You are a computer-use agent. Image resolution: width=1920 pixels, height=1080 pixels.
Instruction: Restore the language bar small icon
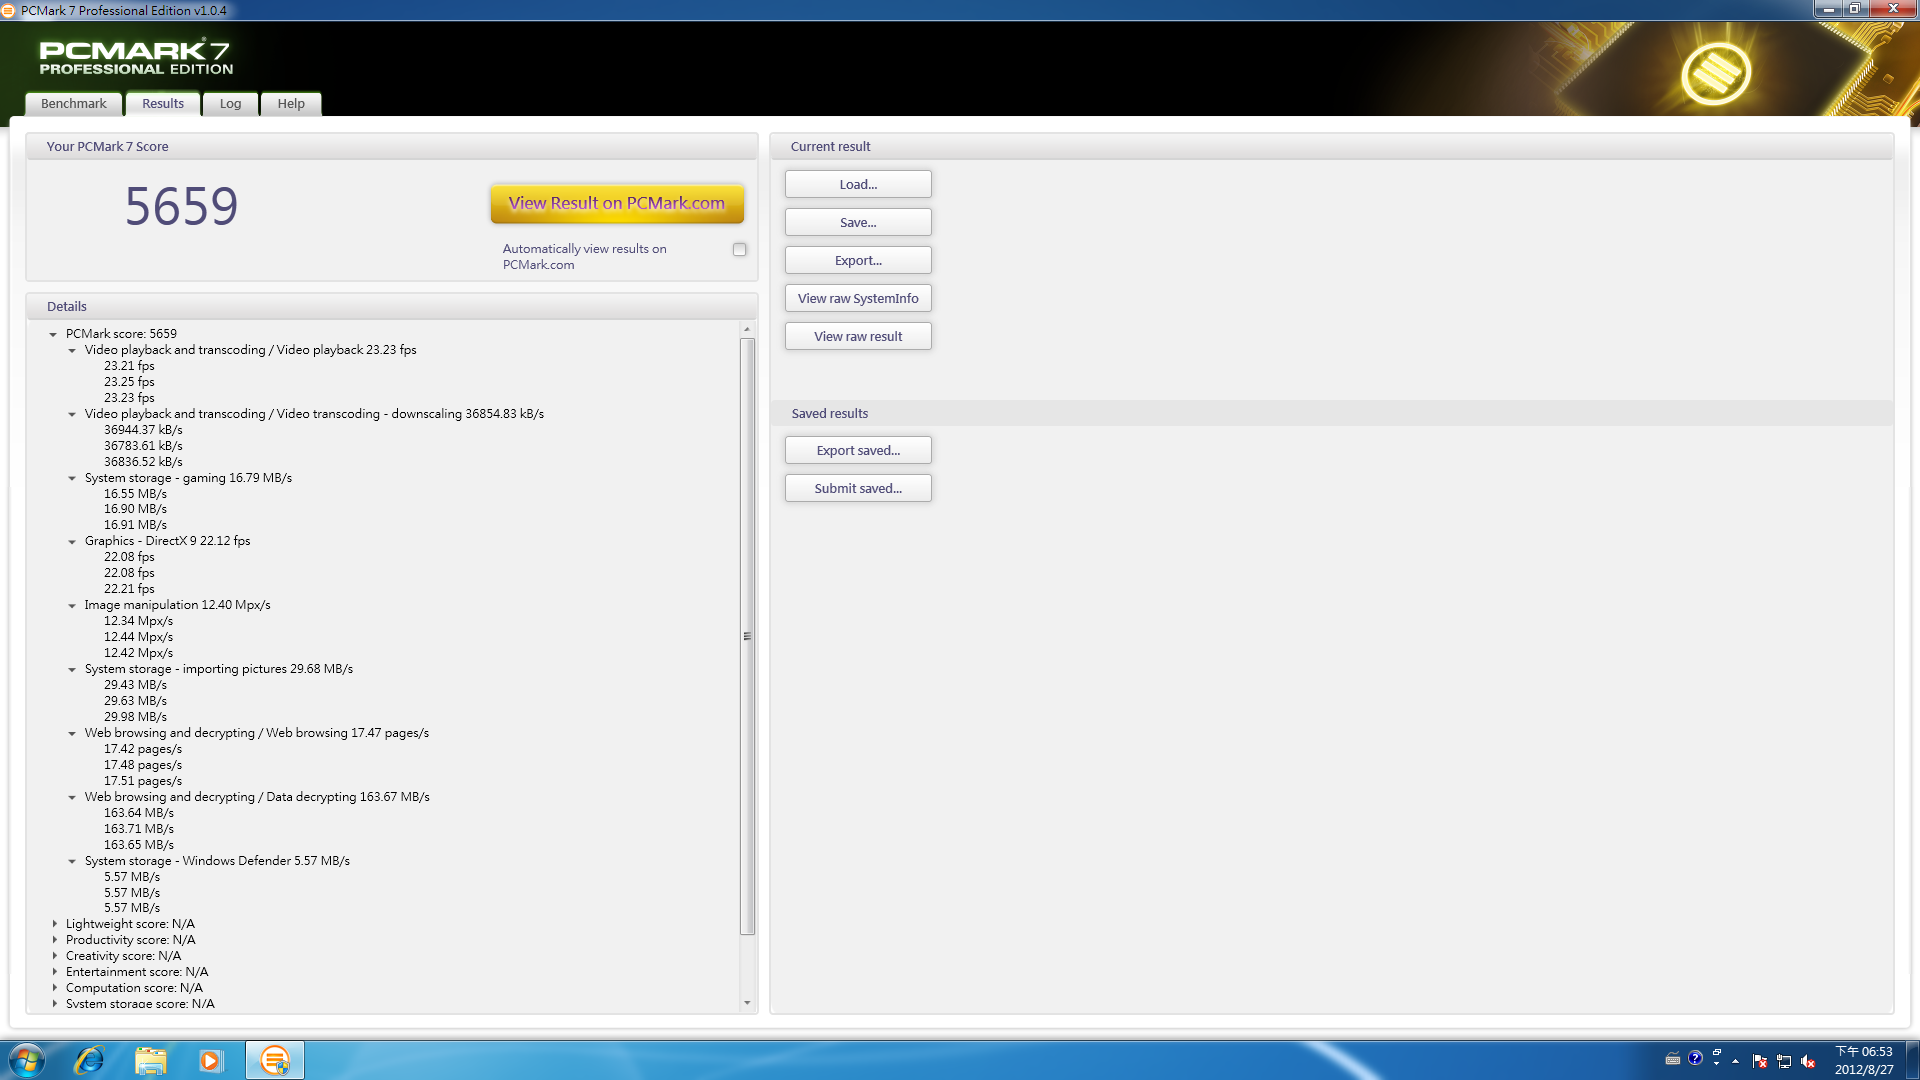click(1717, 1053)
